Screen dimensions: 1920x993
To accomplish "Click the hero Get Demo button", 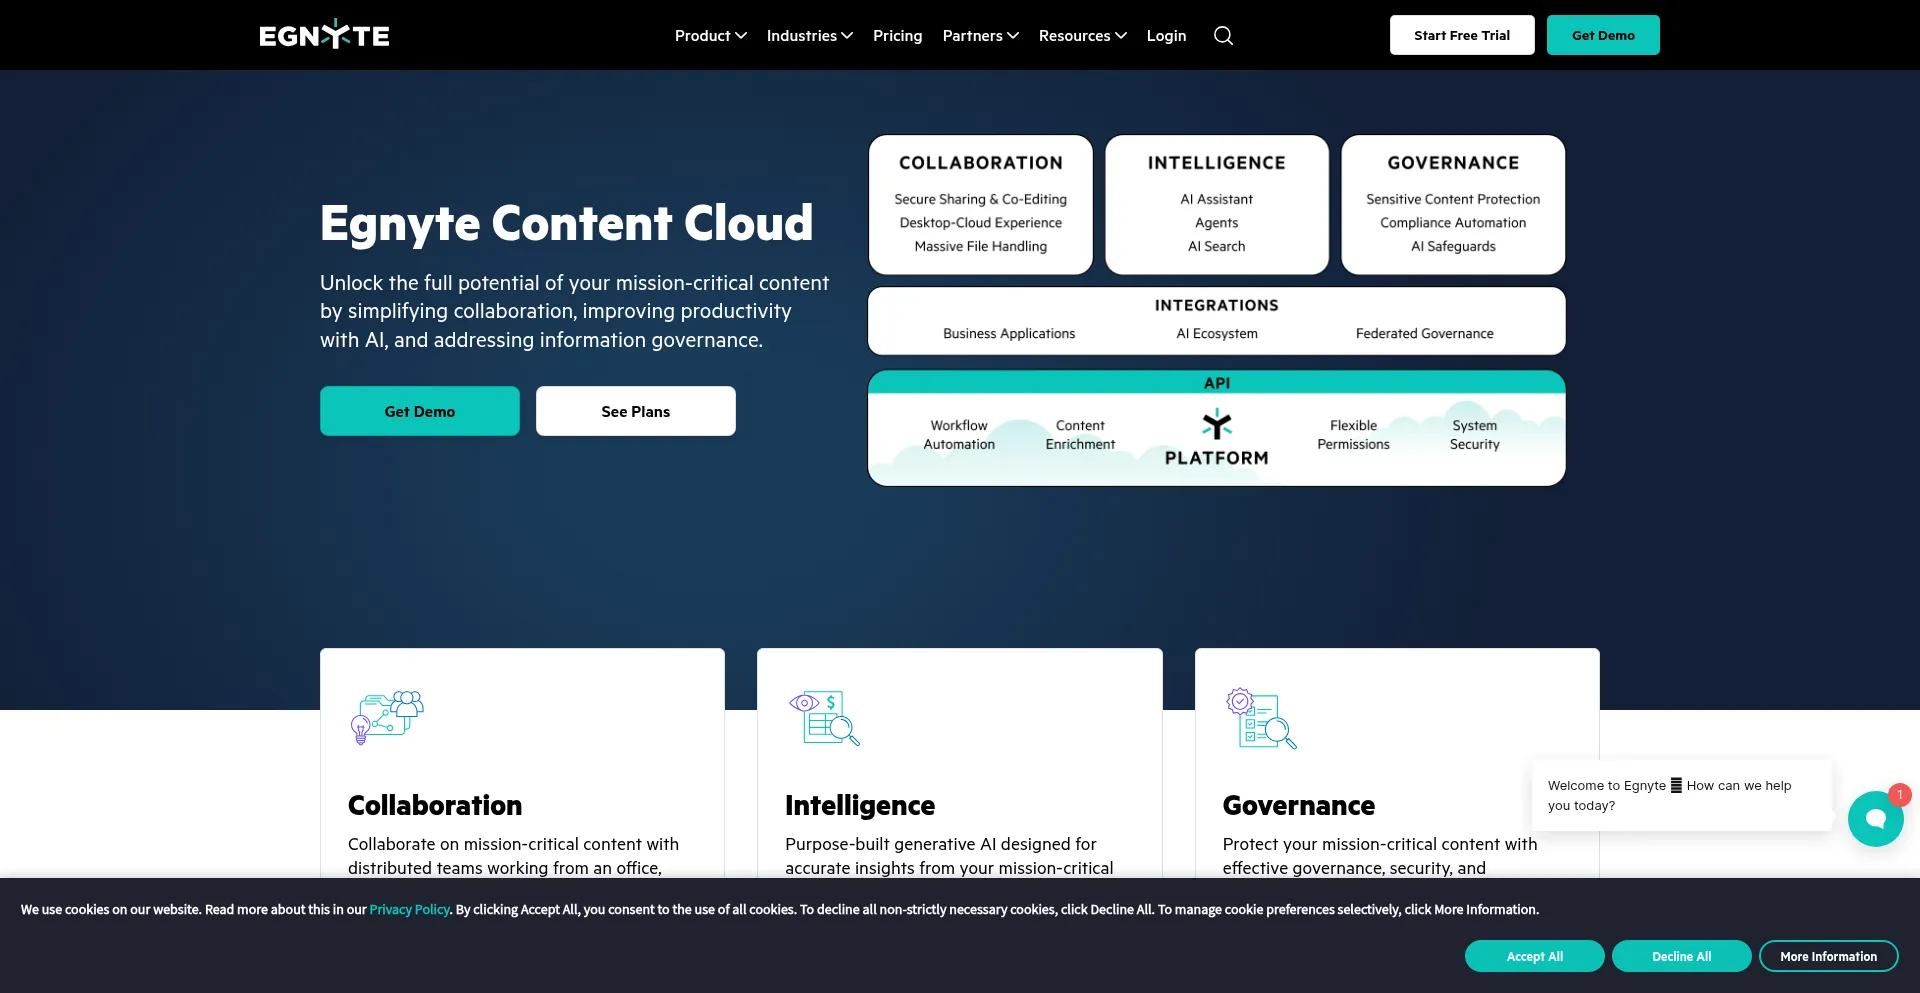I will coord(420,411).
